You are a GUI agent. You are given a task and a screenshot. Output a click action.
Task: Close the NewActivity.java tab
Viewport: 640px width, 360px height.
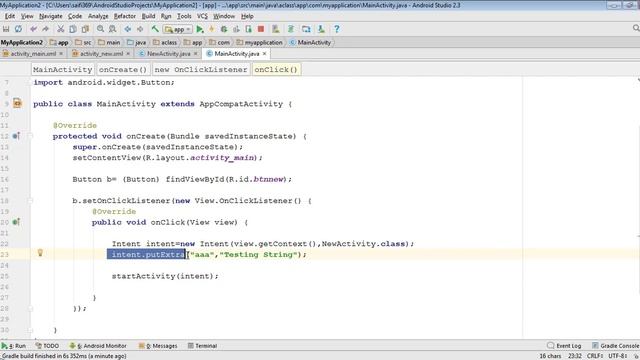[196, 53]
